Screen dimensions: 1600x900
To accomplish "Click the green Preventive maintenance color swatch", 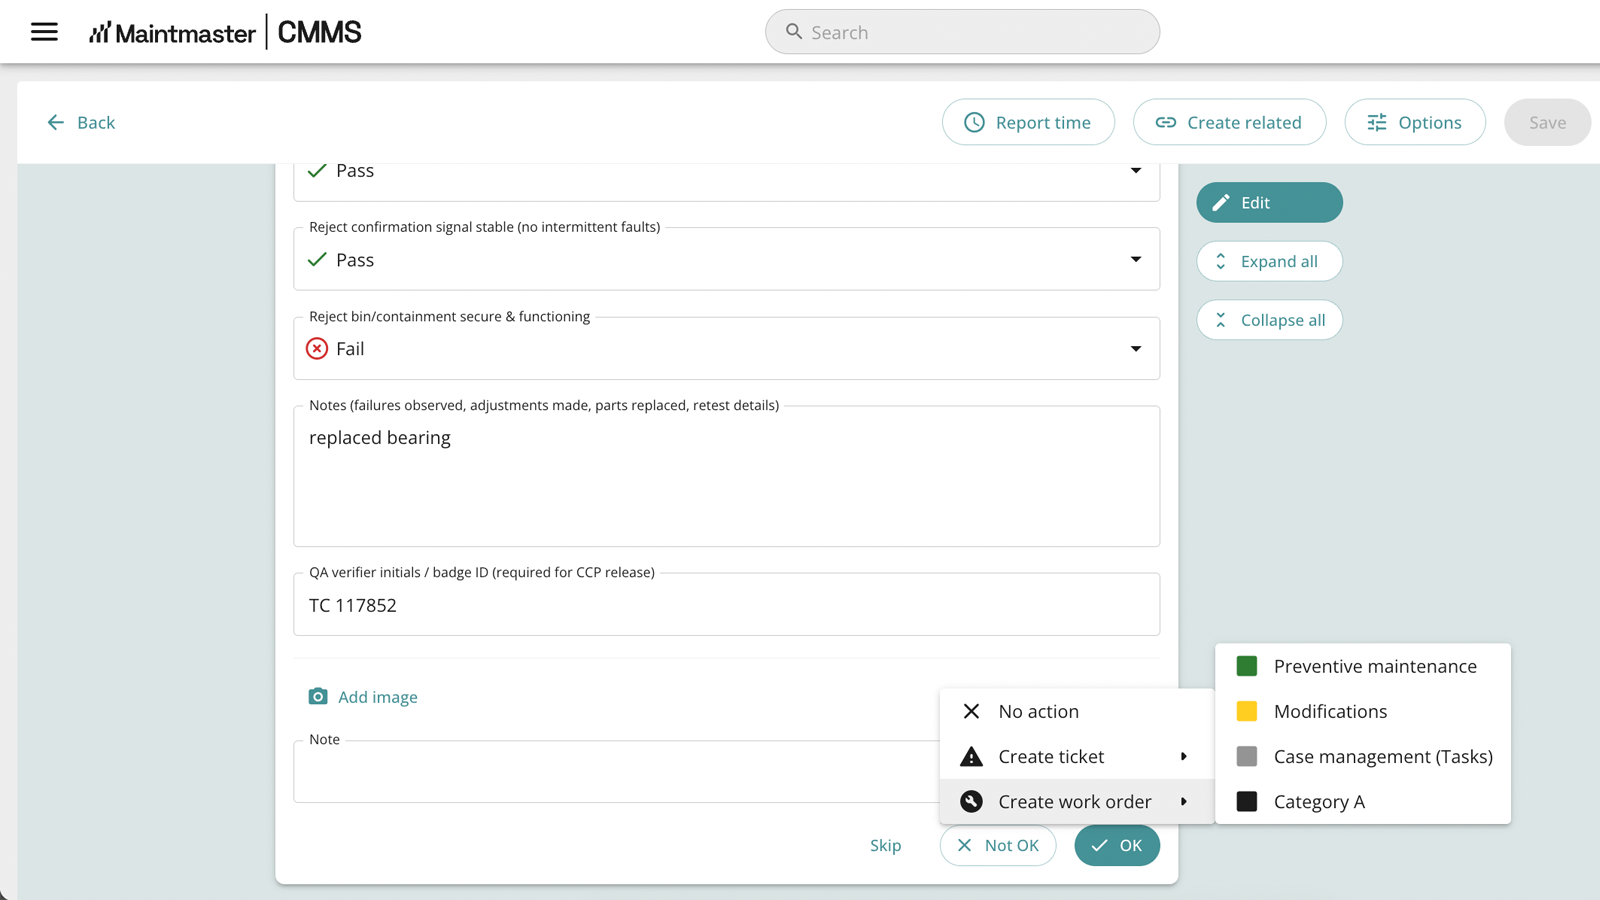I will 1247,666.
